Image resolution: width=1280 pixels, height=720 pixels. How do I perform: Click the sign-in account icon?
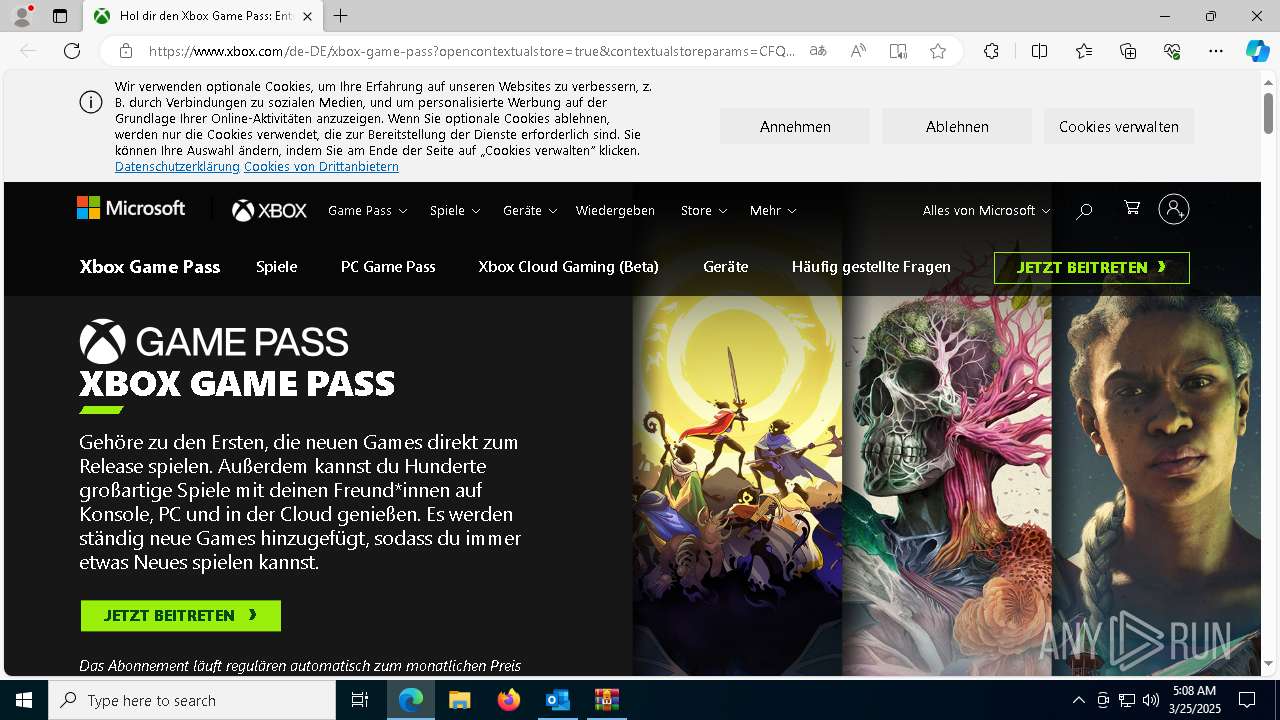pyautogui.click(x=1174, y=209)
